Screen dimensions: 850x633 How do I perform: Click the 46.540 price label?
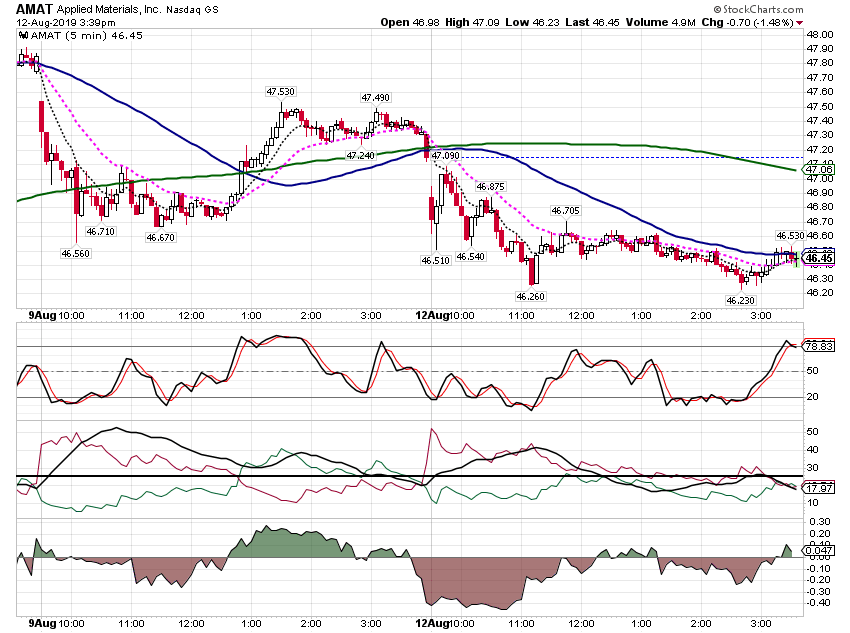[471, 256]
